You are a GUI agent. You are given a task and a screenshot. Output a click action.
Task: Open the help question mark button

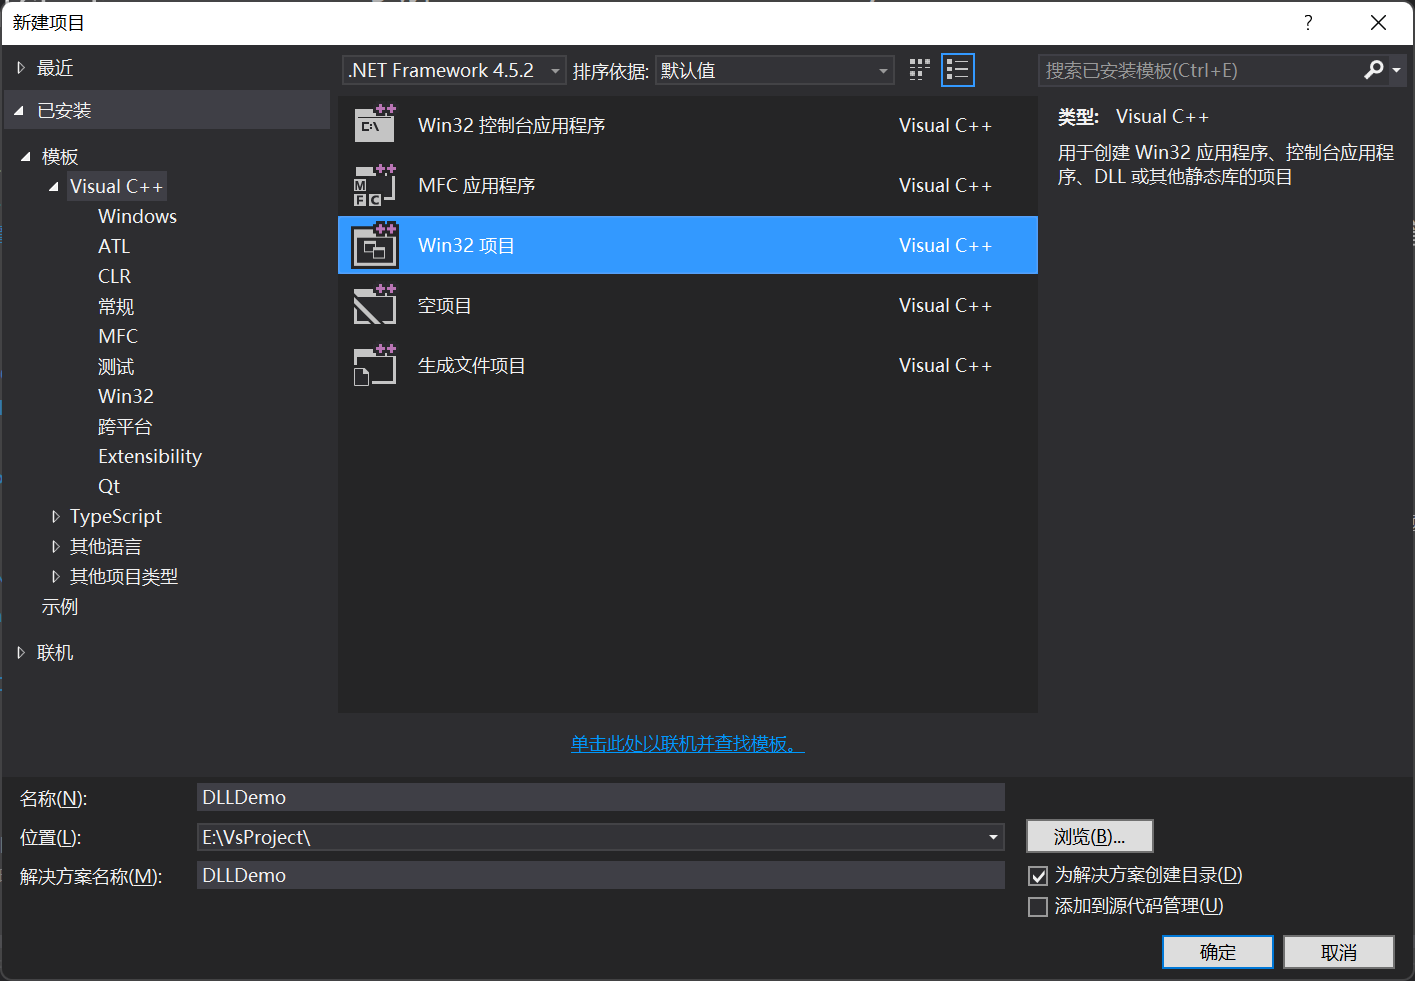pos(1308,23)
